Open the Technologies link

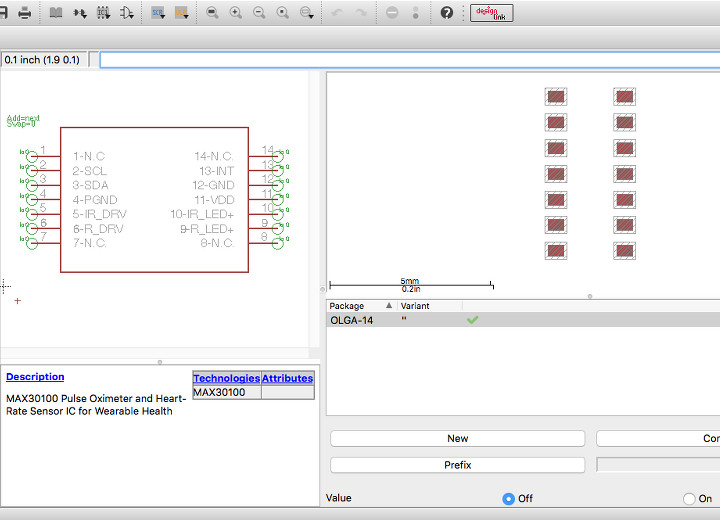tap(226, 379)
